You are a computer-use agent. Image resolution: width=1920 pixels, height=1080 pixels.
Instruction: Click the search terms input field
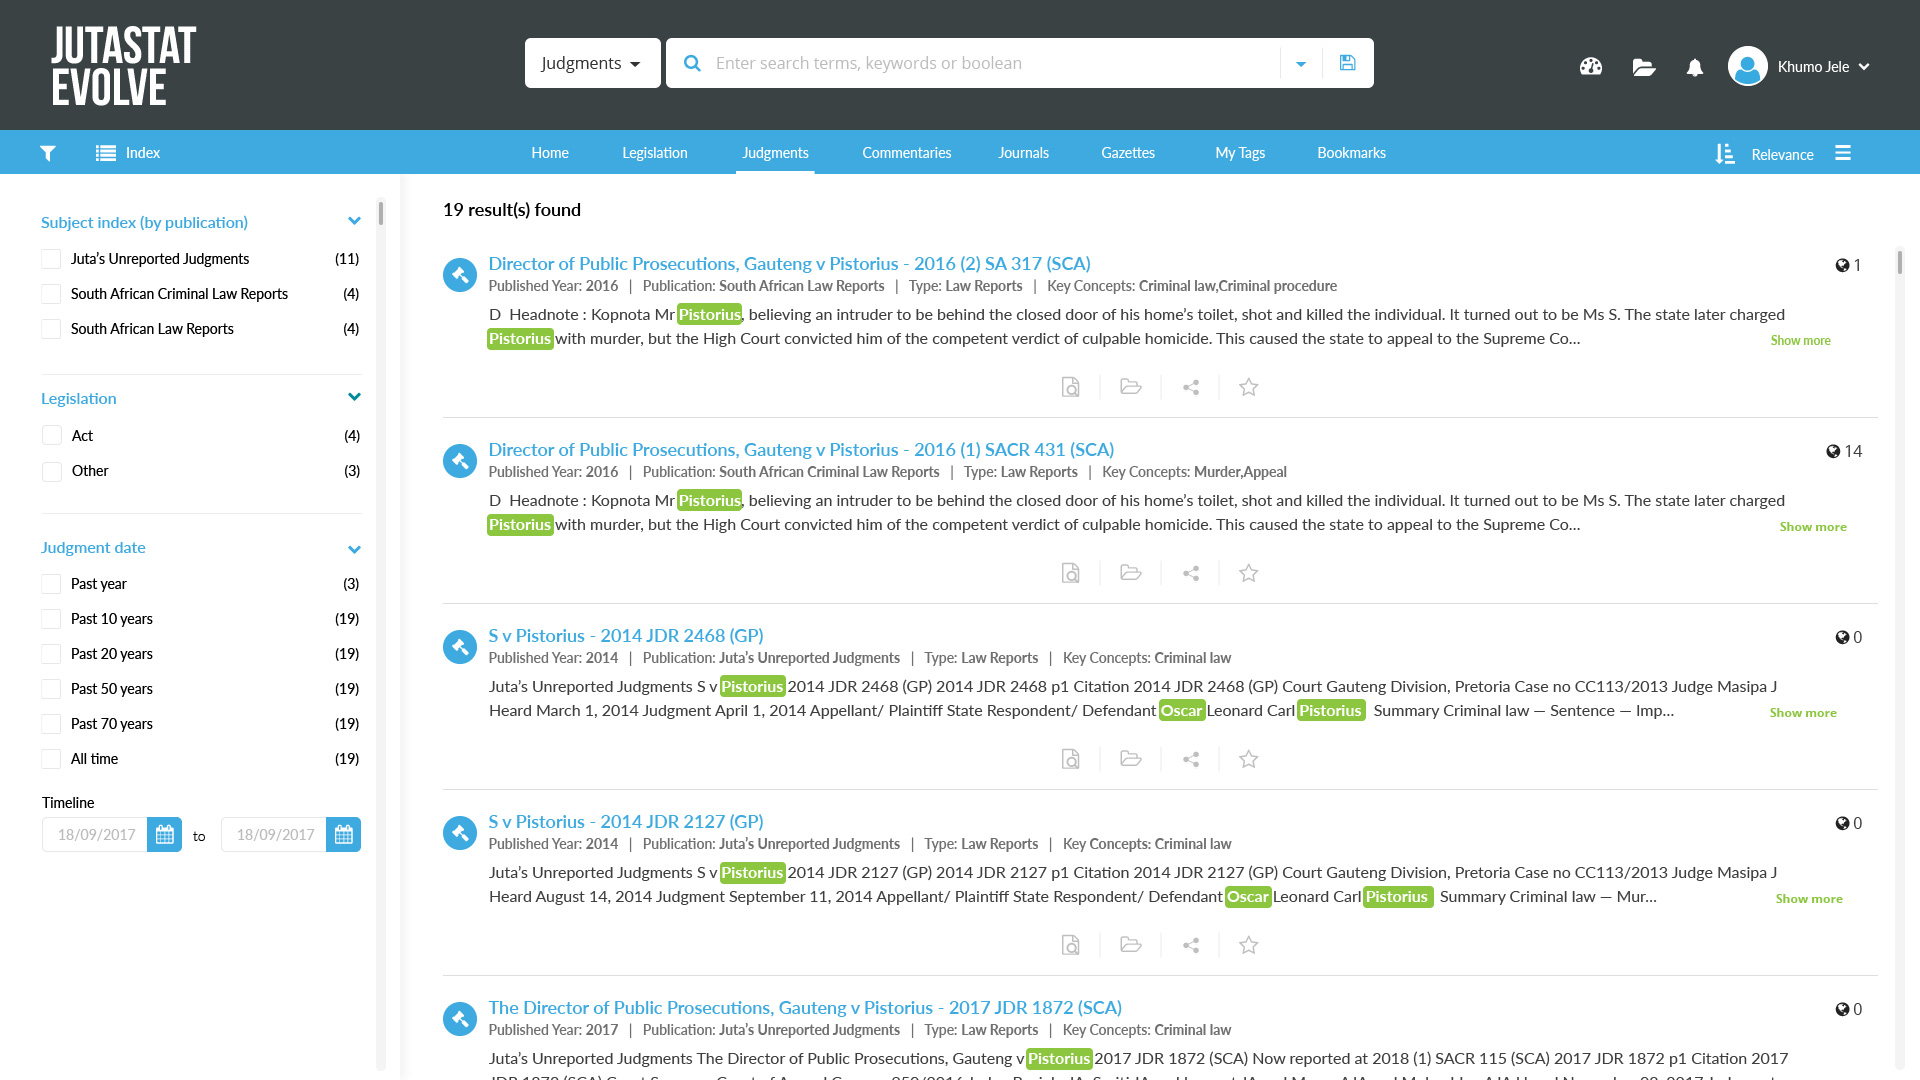point(990,63)
